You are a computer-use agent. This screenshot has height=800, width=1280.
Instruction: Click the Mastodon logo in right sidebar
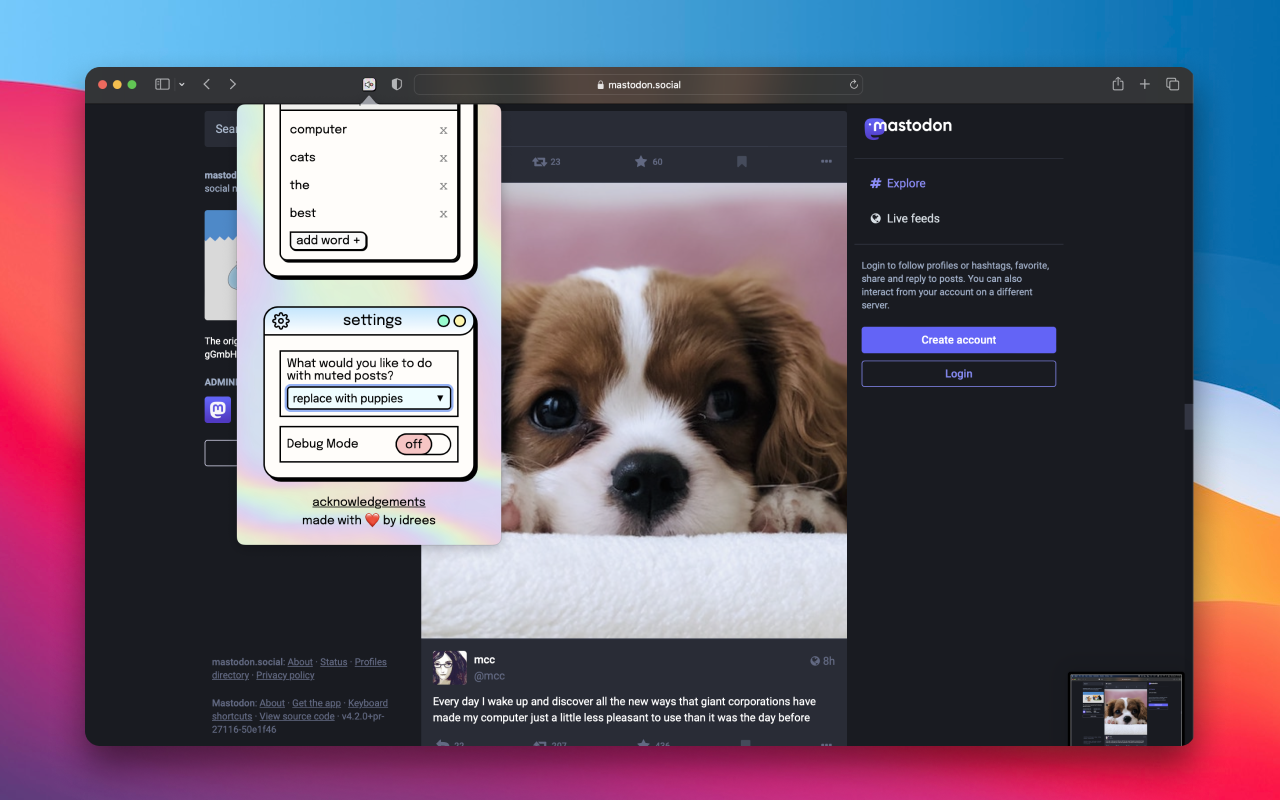tap(908, 127)
